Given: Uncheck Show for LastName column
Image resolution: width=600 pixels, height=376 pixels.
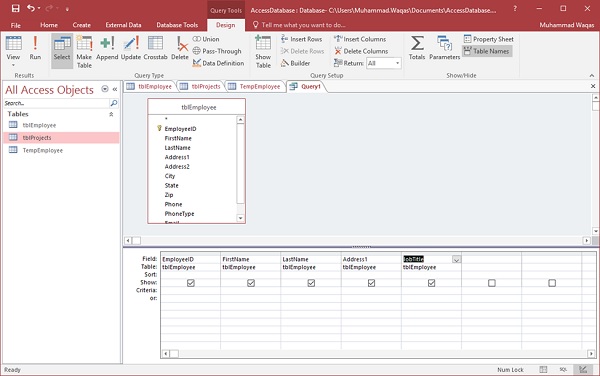Looking at the screenshot, I should [x=311, y=283].
